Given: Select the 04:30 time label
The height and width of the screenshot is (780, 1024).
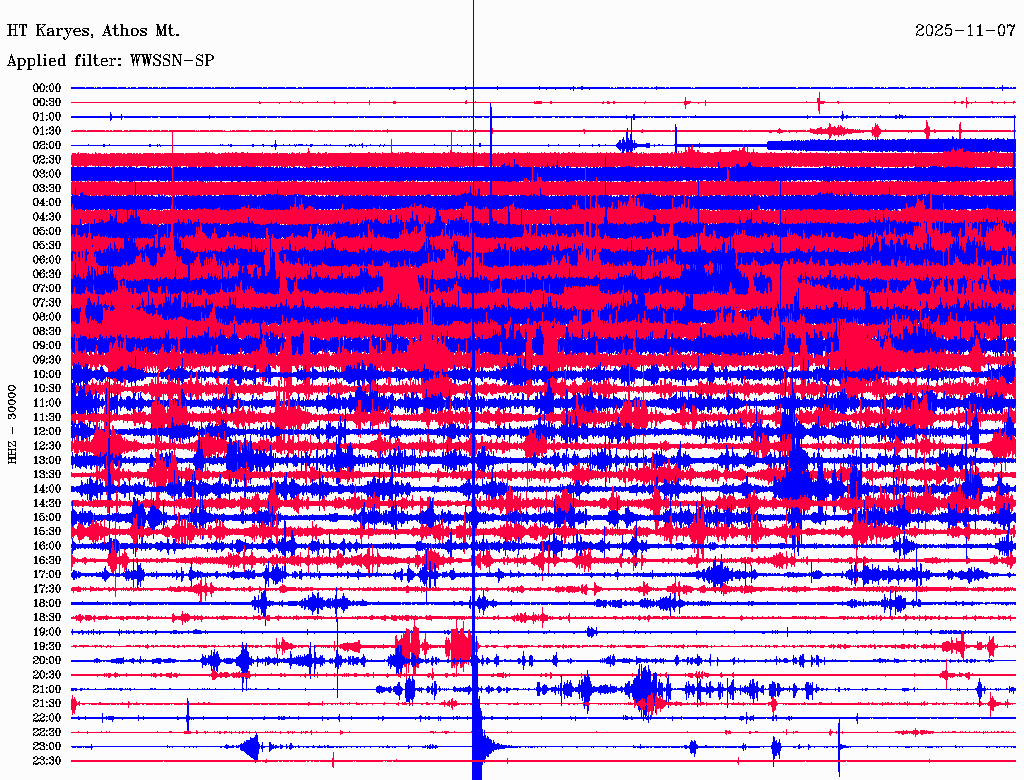Looking at the screenshot, I should (x=47, y=217).
